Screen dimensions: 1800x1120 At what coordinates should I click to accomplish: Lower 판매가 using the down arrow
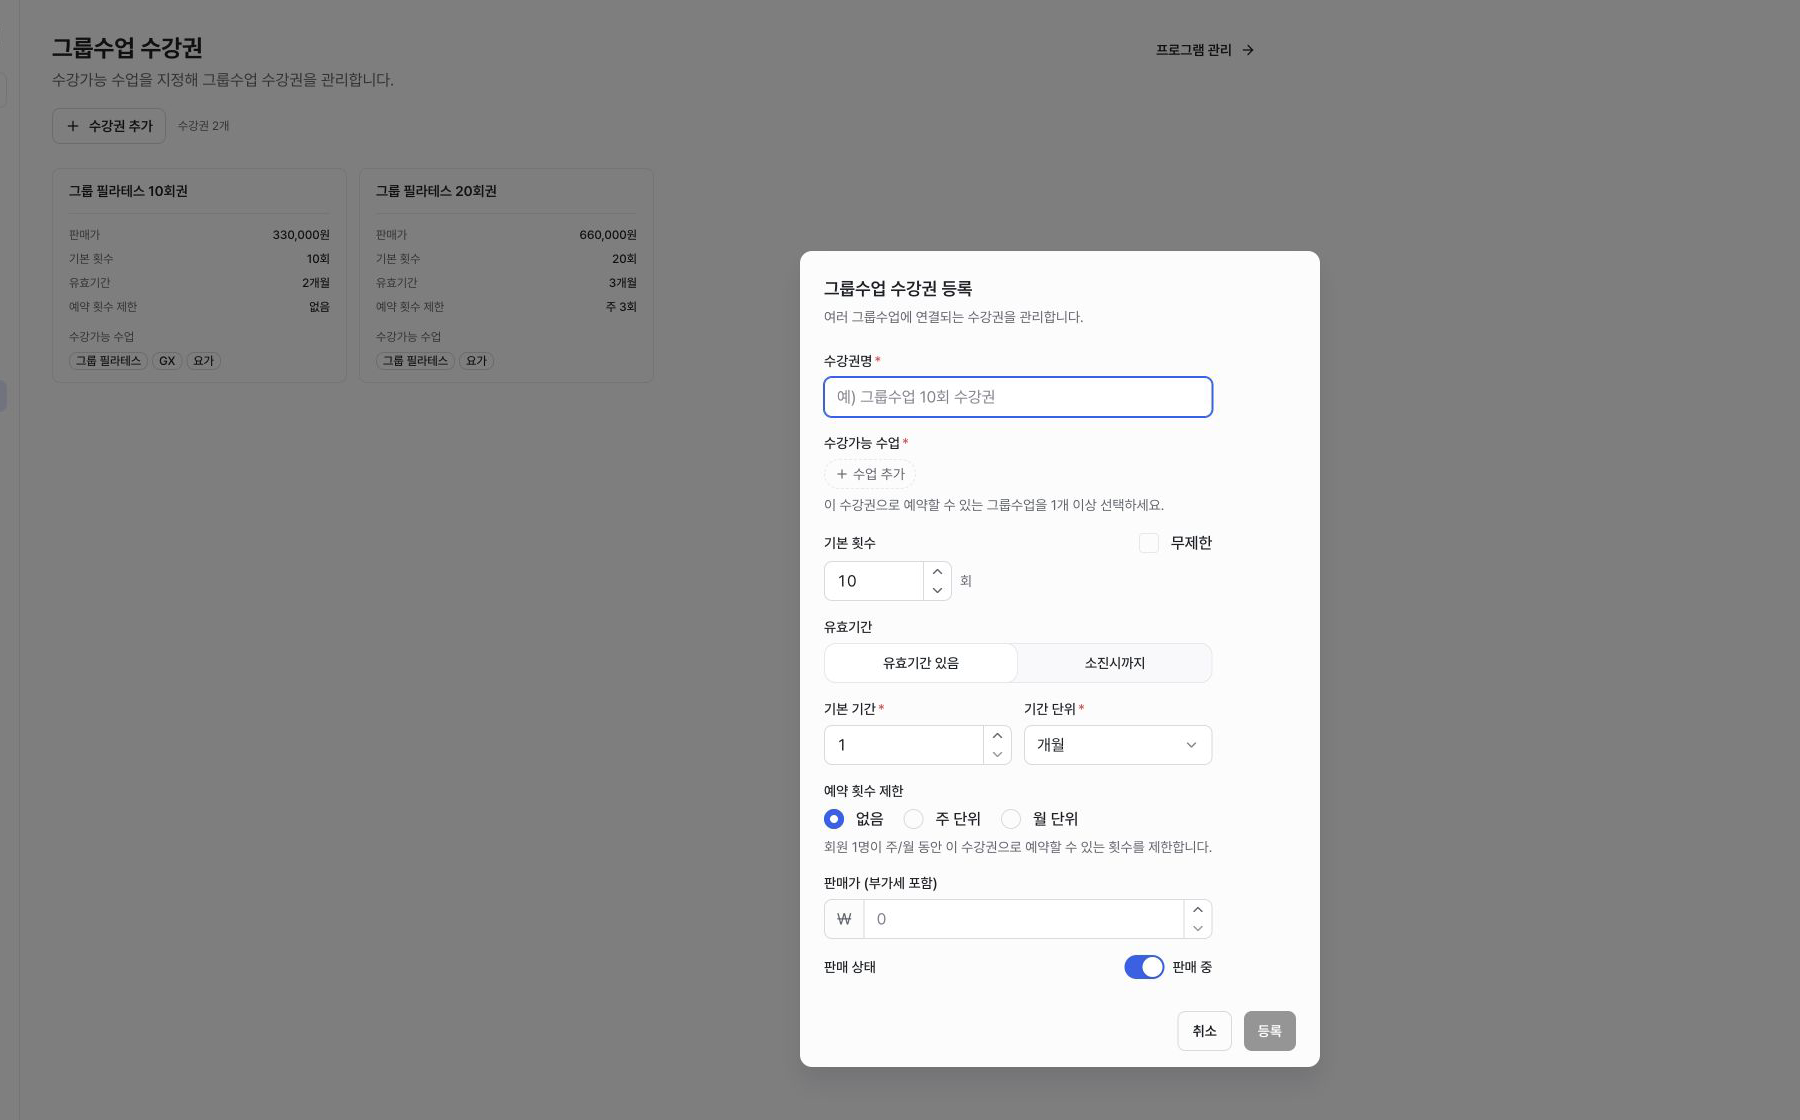pos(1198,928)
